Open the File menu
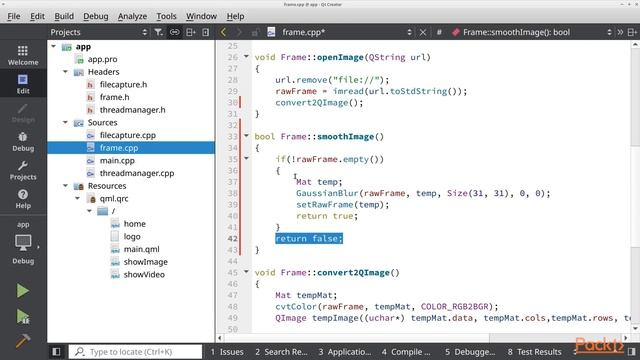This screenshot has width=640, height=360. tap(13, 16)
